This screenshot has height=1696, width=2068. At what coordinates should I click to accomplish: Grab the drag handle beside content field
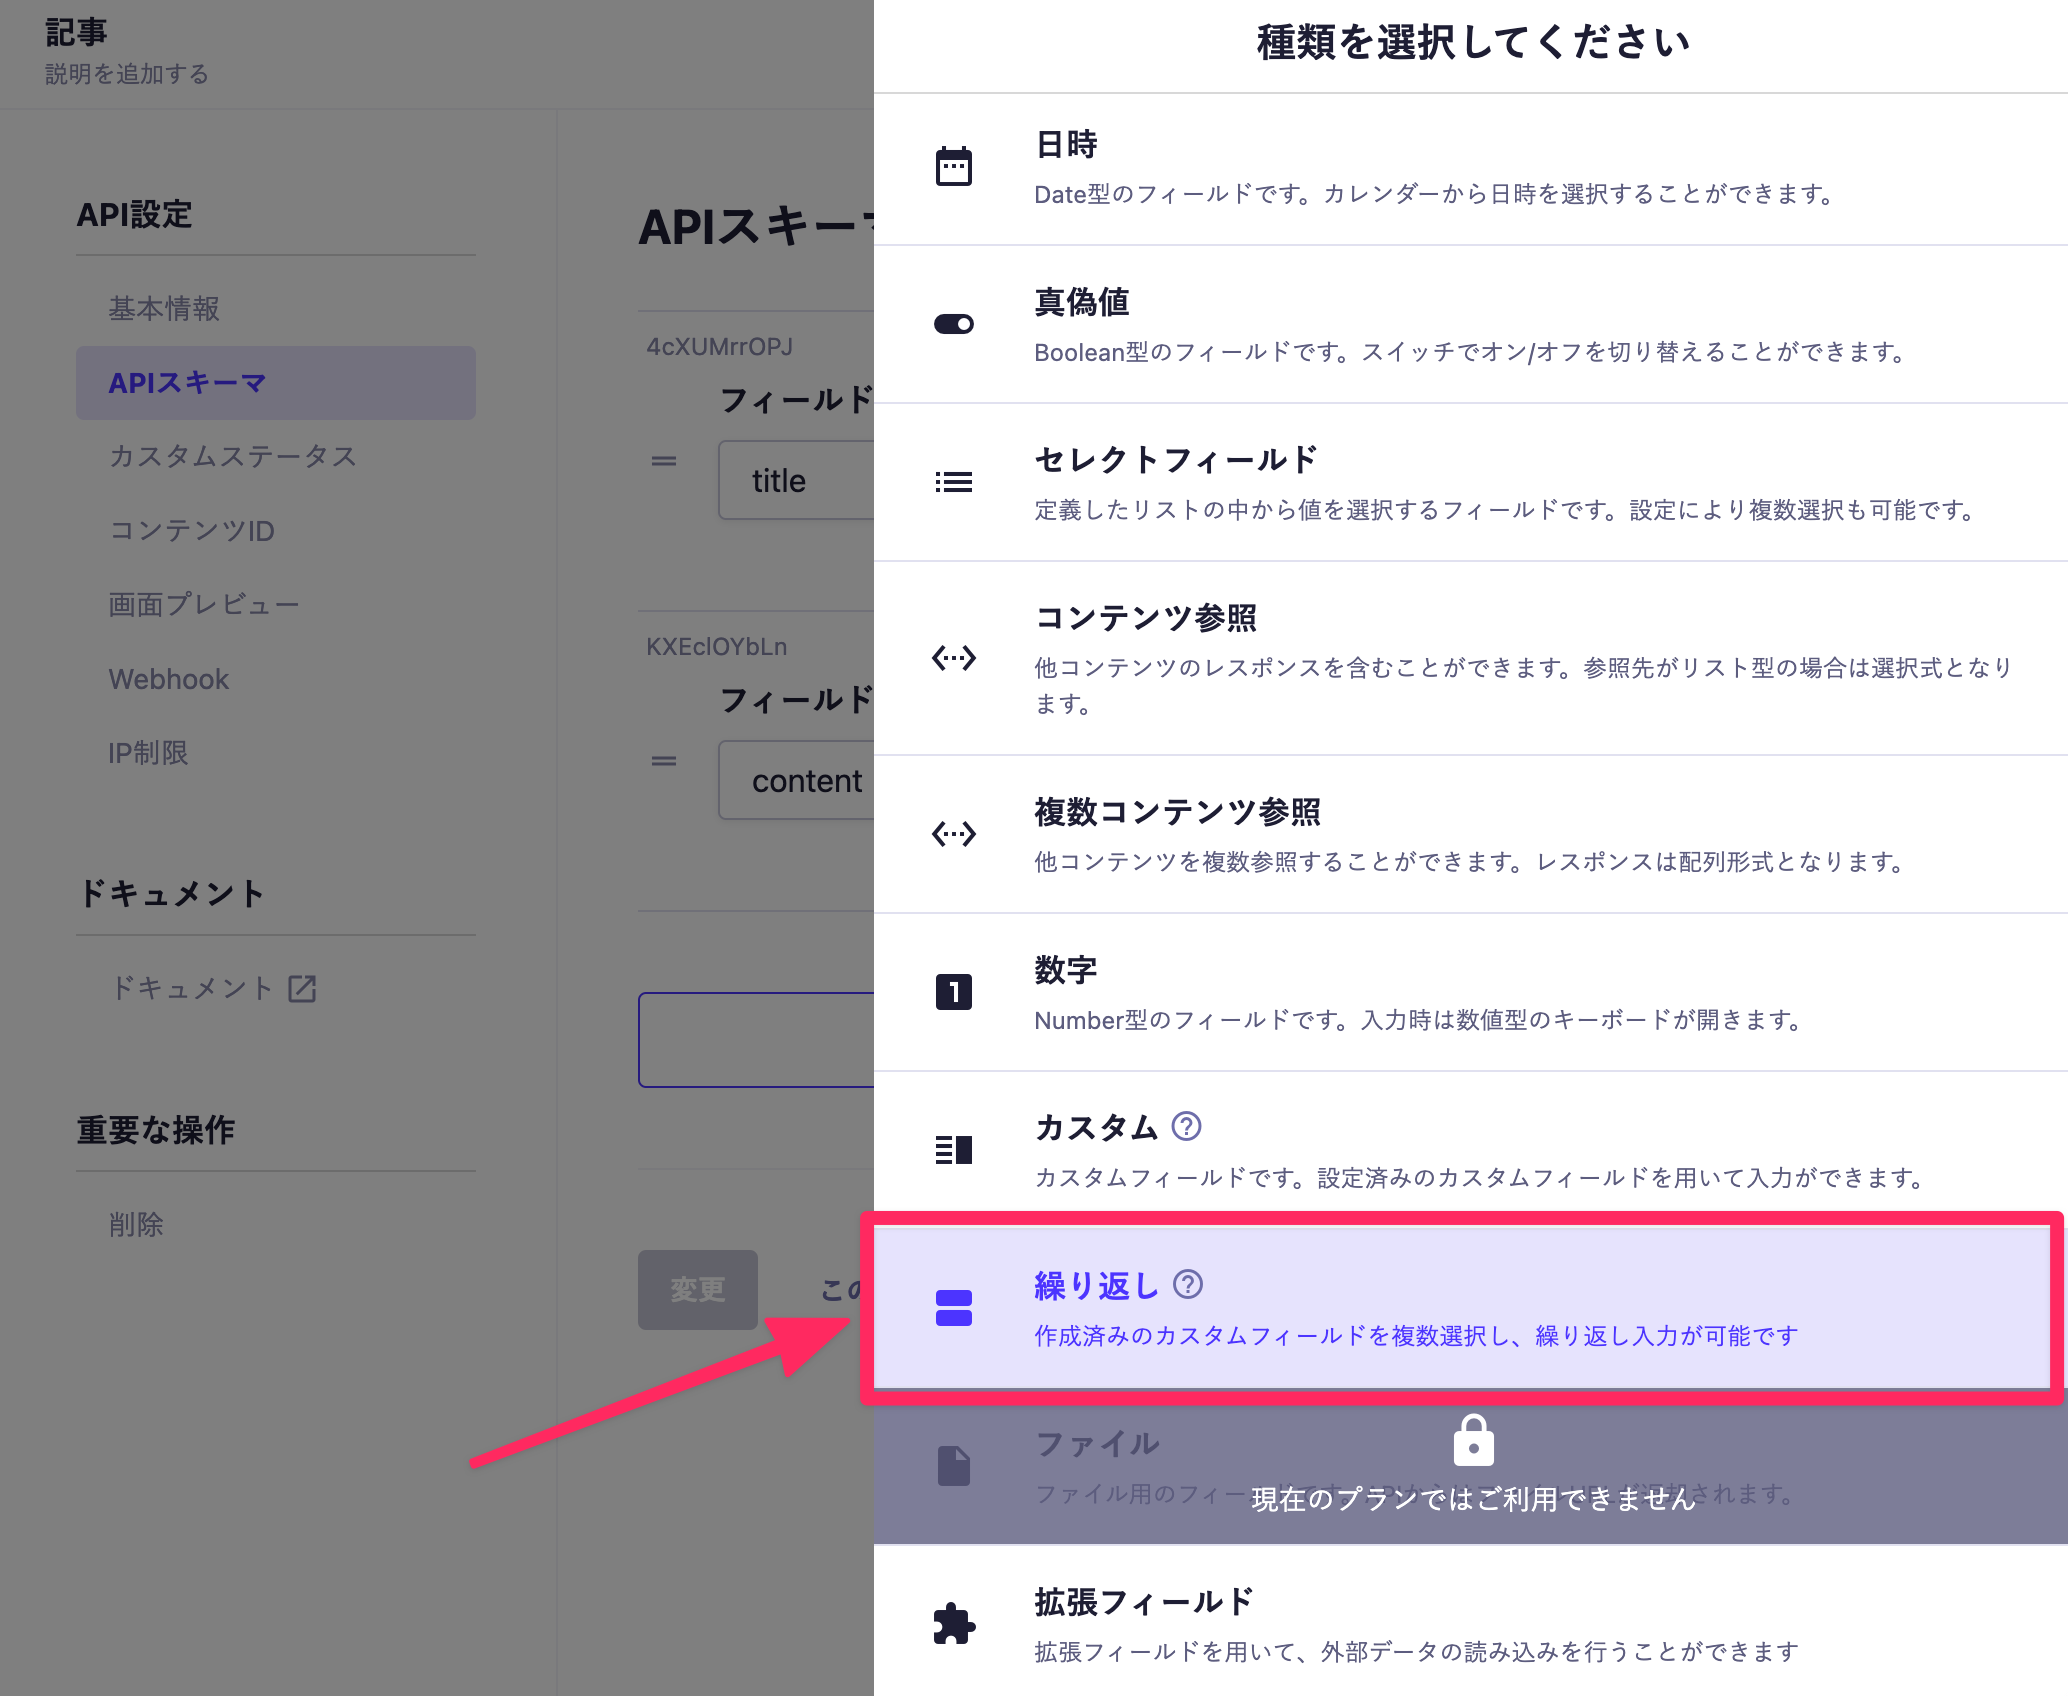click(664, 762)
